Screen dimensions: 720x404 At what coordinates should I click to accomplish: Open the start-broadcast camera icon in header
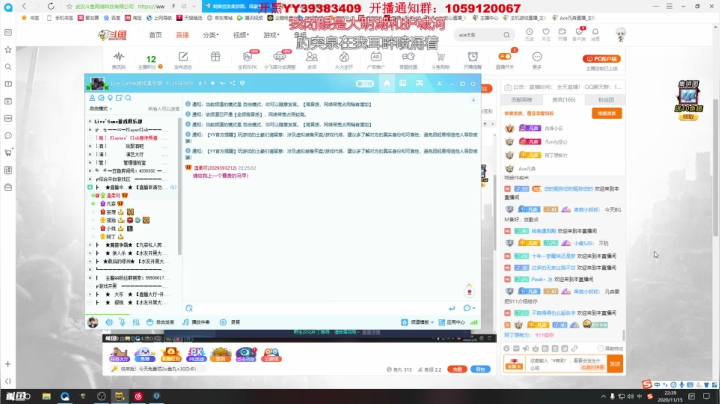click(562, 32)
